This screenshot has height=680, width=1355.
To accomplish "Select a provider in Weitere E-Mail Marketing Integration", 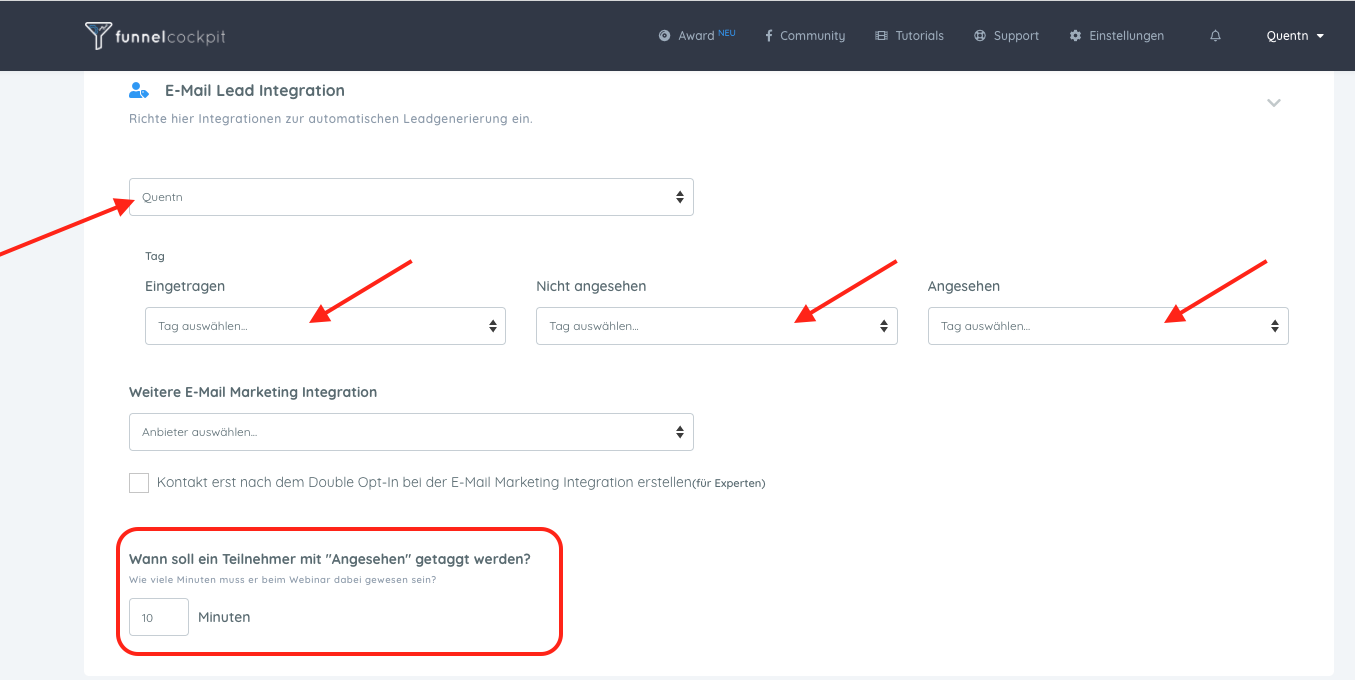I will click(x=411, y=432).
